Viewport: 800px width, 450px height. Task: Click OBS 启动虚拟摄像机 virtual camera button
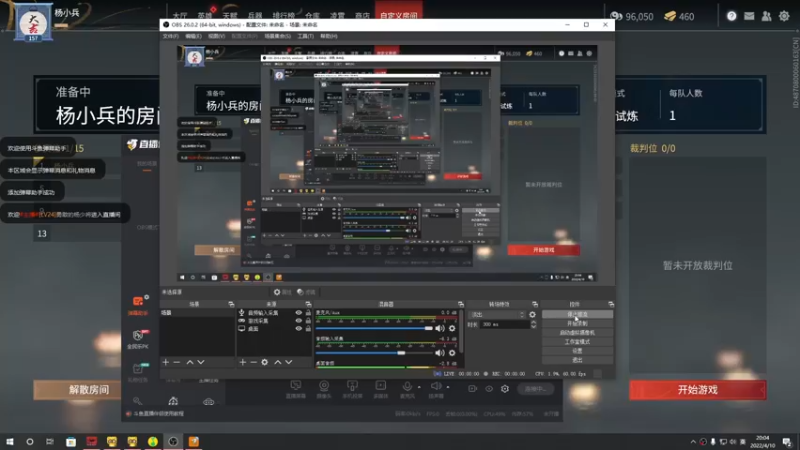coord(578,333)
